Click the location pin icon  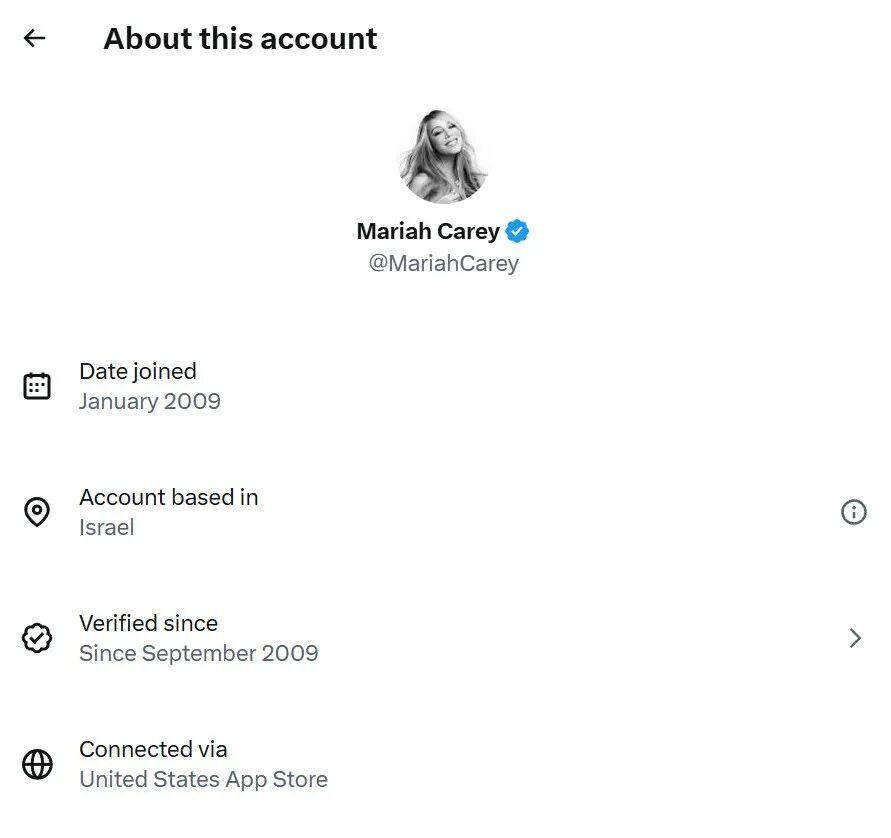[37, 512]
